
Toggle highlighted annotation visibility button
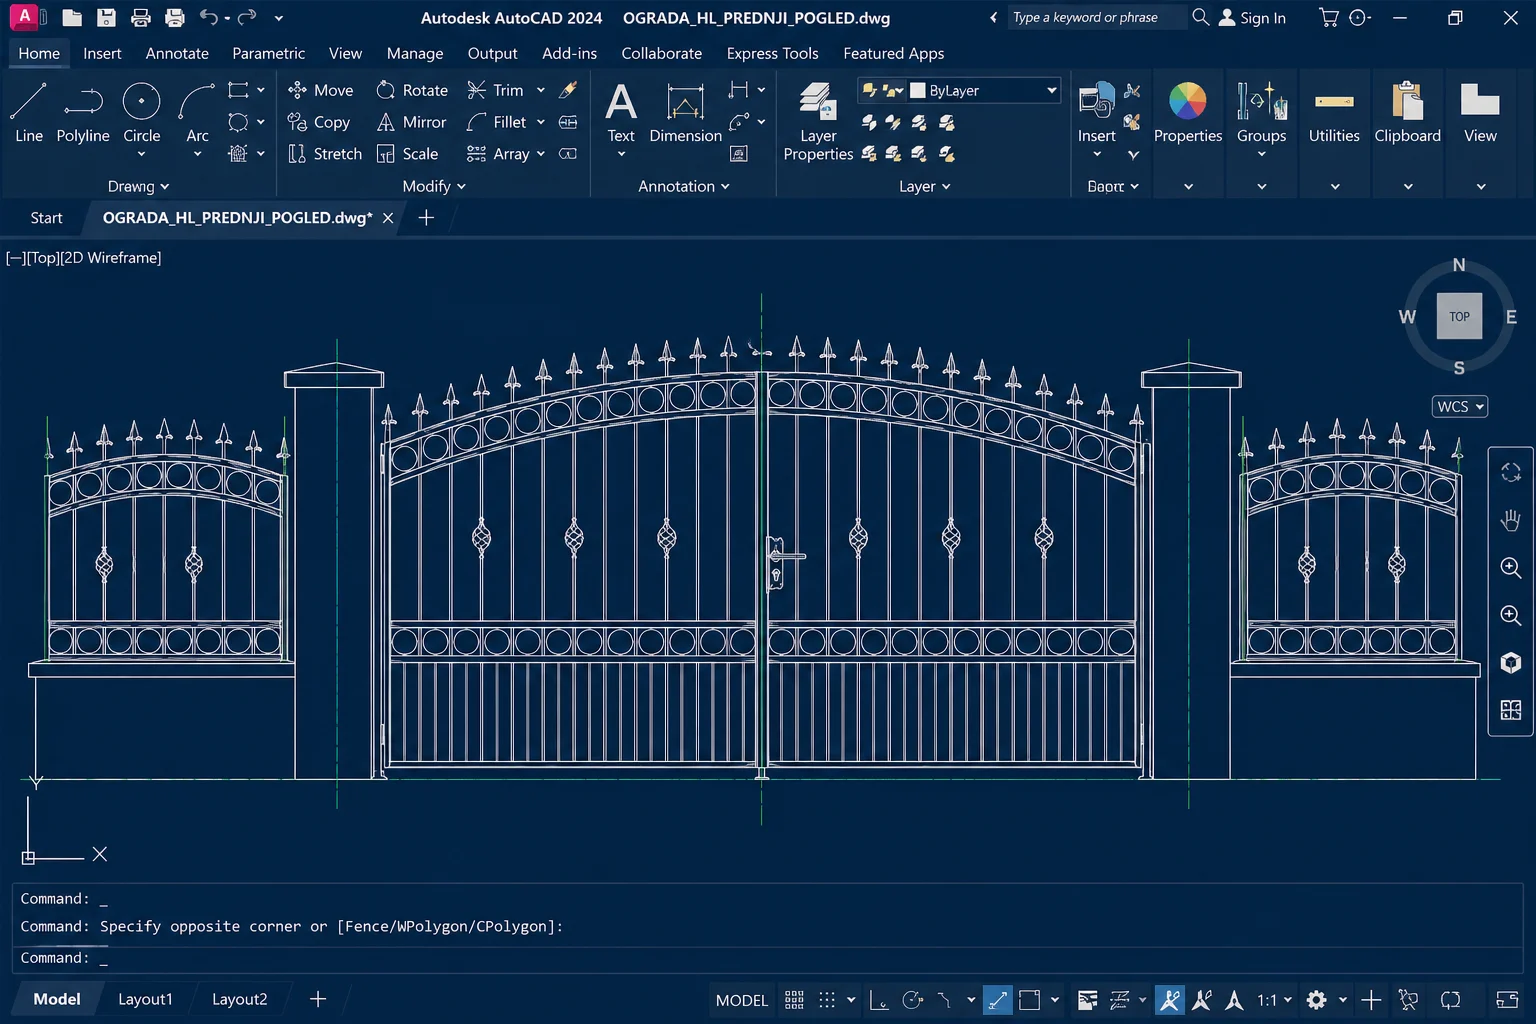[1169, 1000]
